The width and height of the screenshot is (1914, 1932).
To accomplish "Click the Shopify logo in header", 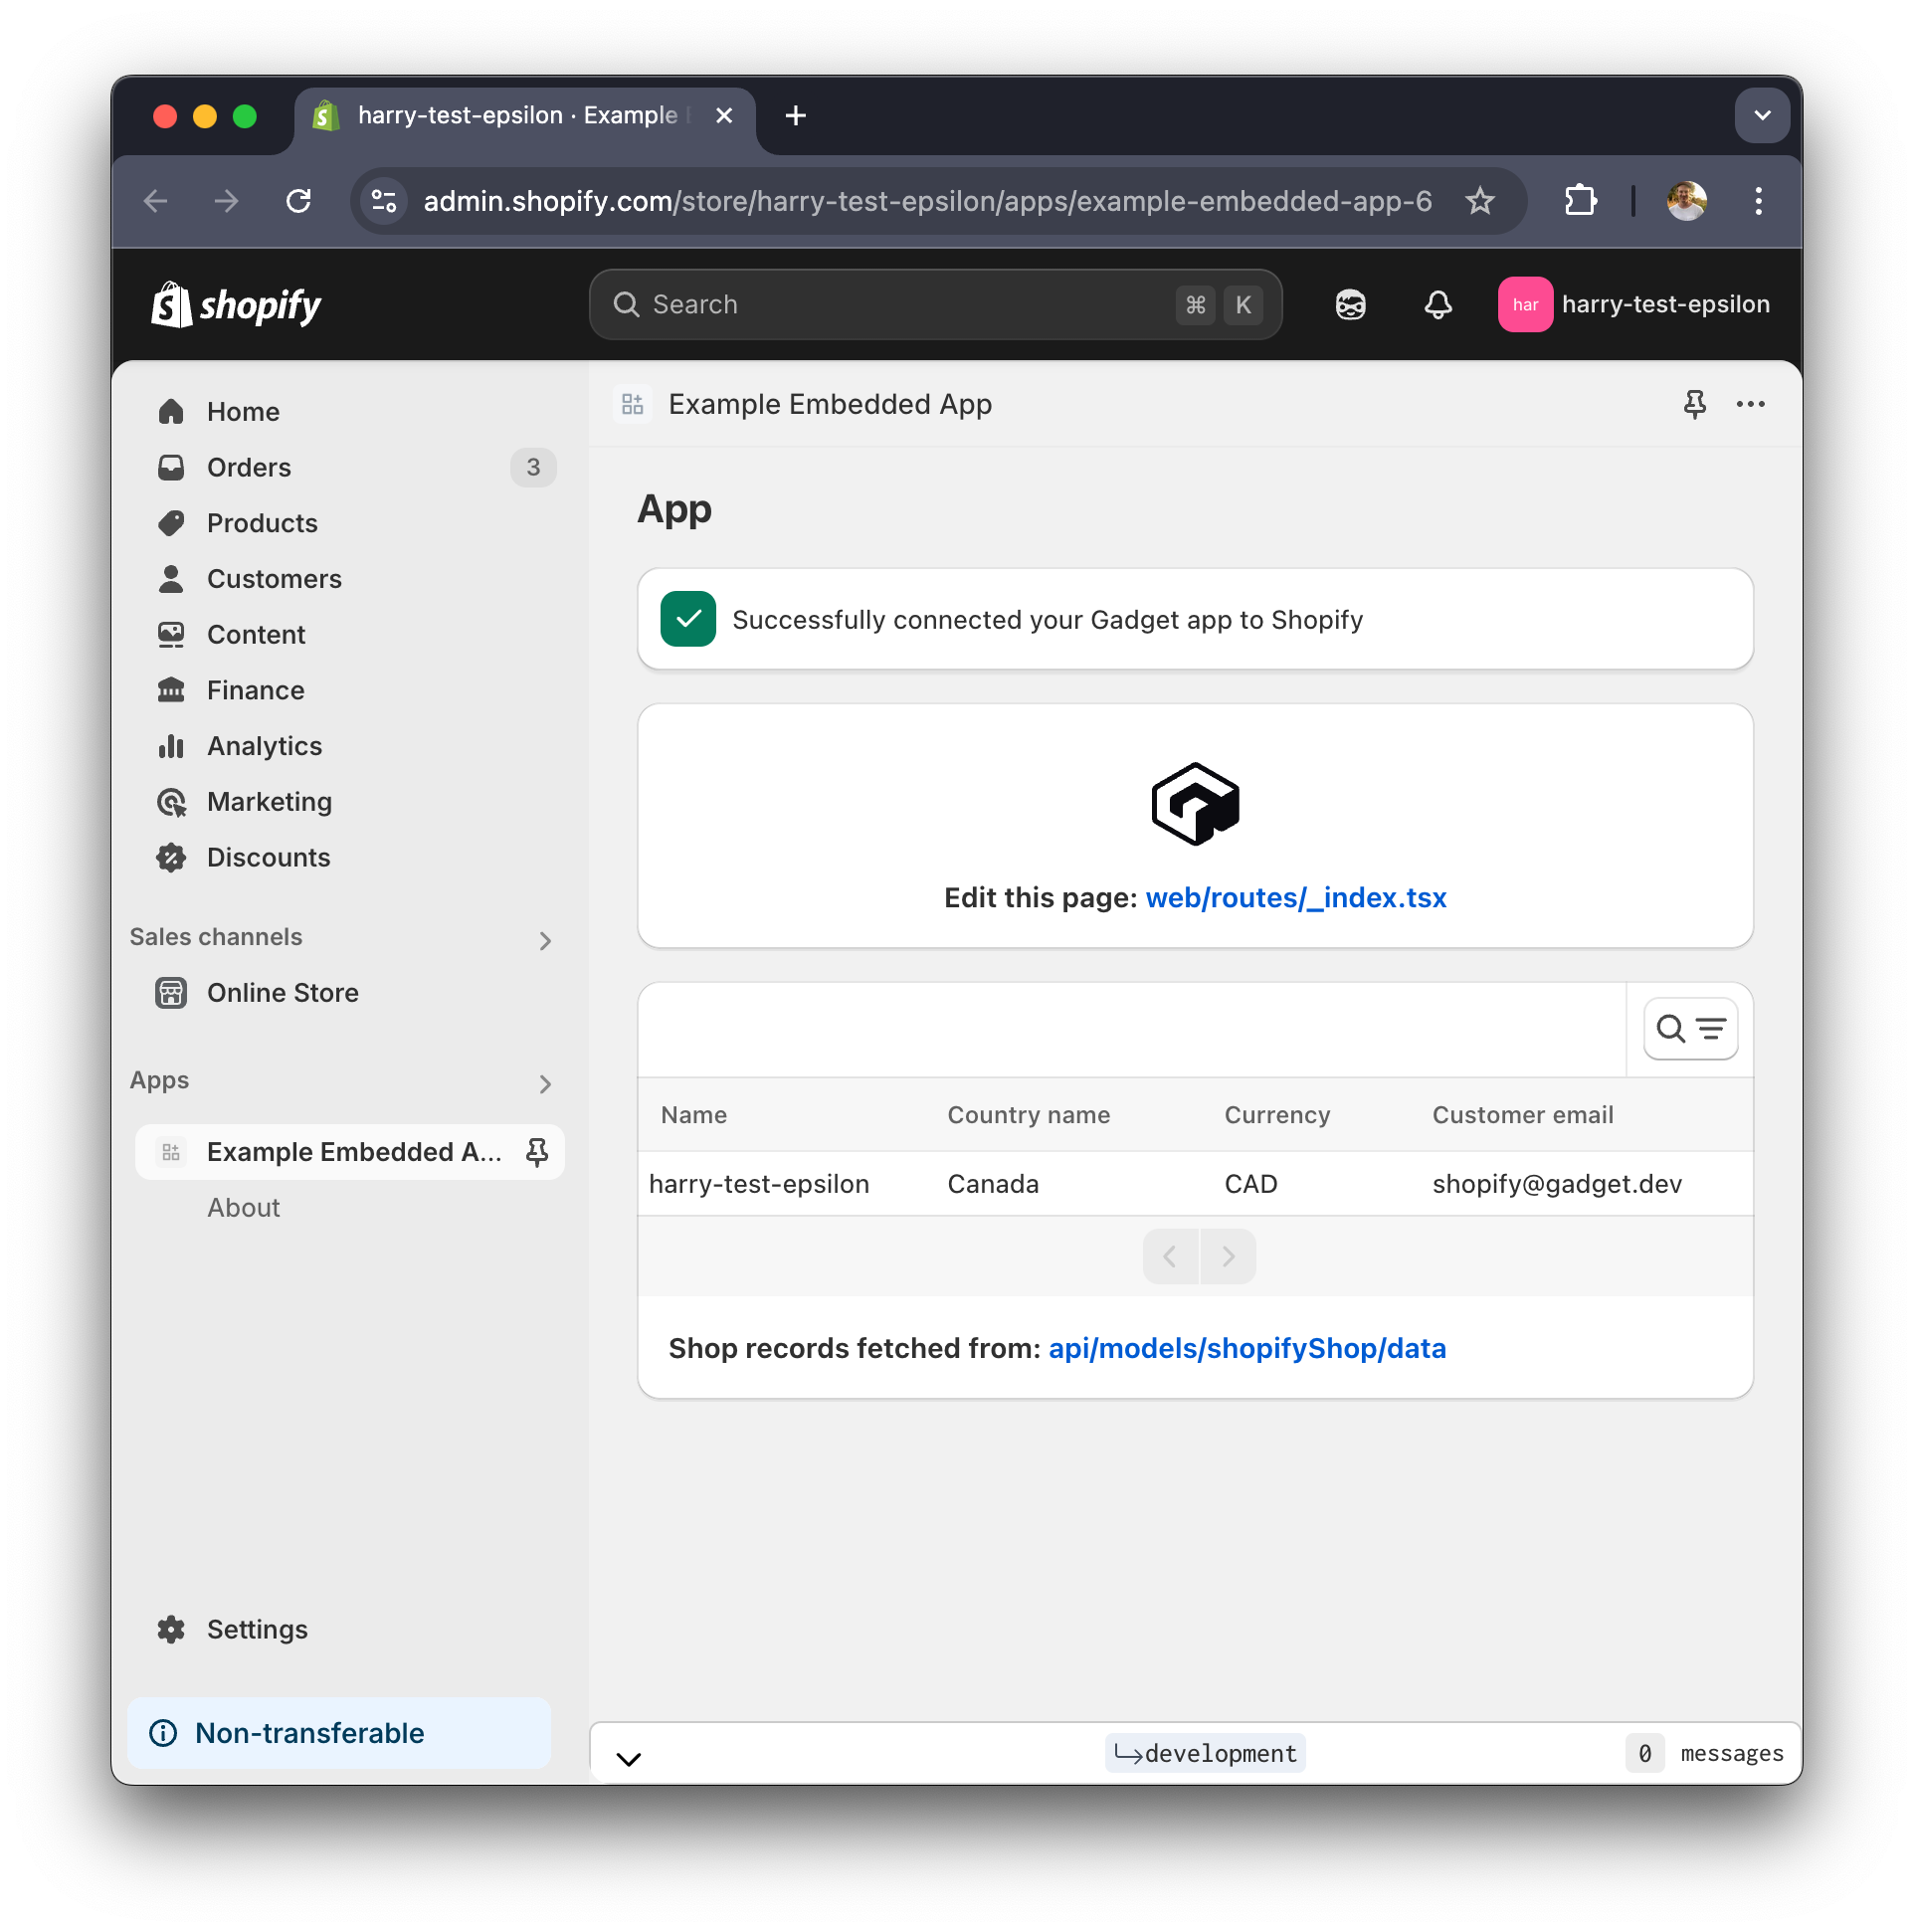I will (236, 305).
